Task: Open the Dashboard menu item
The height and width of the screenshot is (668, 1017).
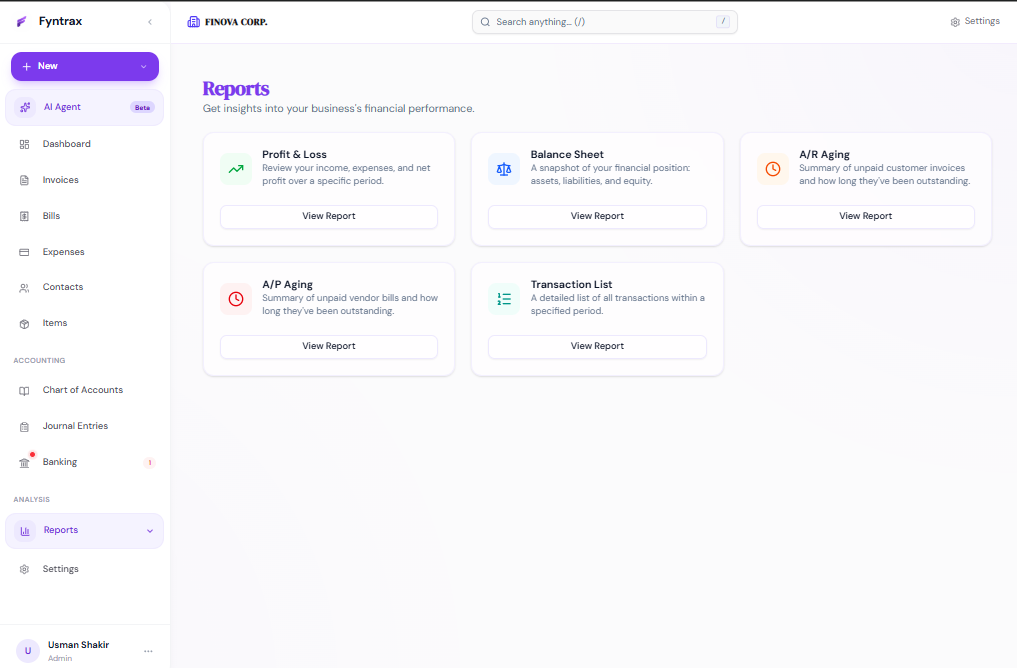Action: click(x=84, y=144)
